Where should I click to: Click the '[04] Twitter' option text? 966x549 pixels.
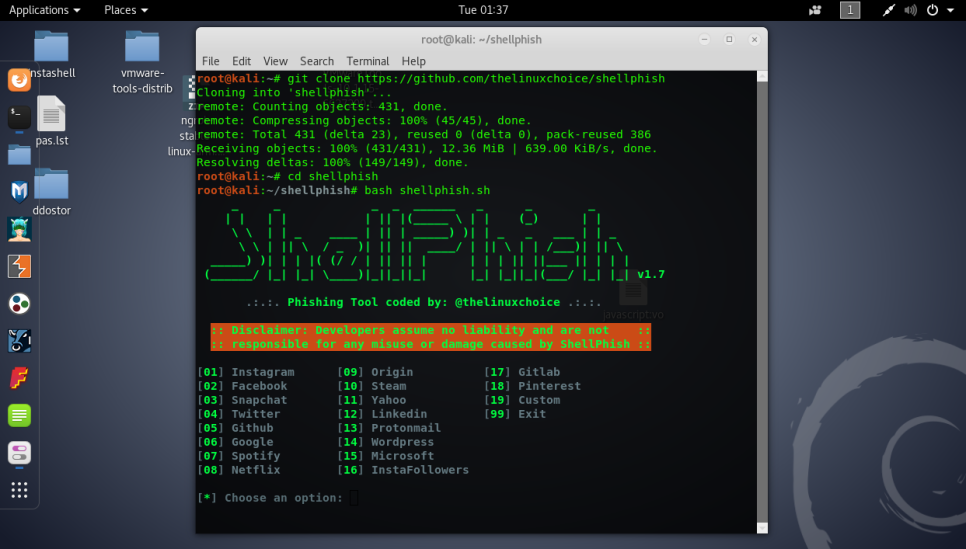pos(239,414)
